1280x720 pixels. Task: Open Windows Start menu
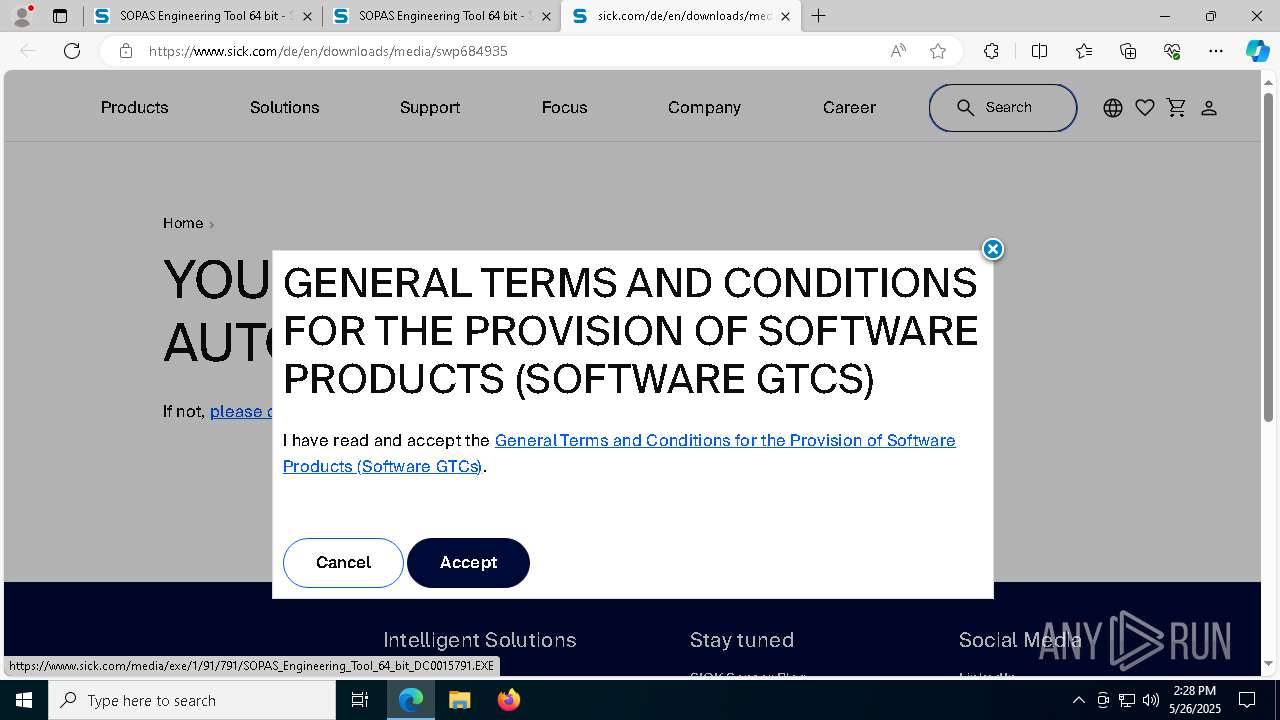24,700
